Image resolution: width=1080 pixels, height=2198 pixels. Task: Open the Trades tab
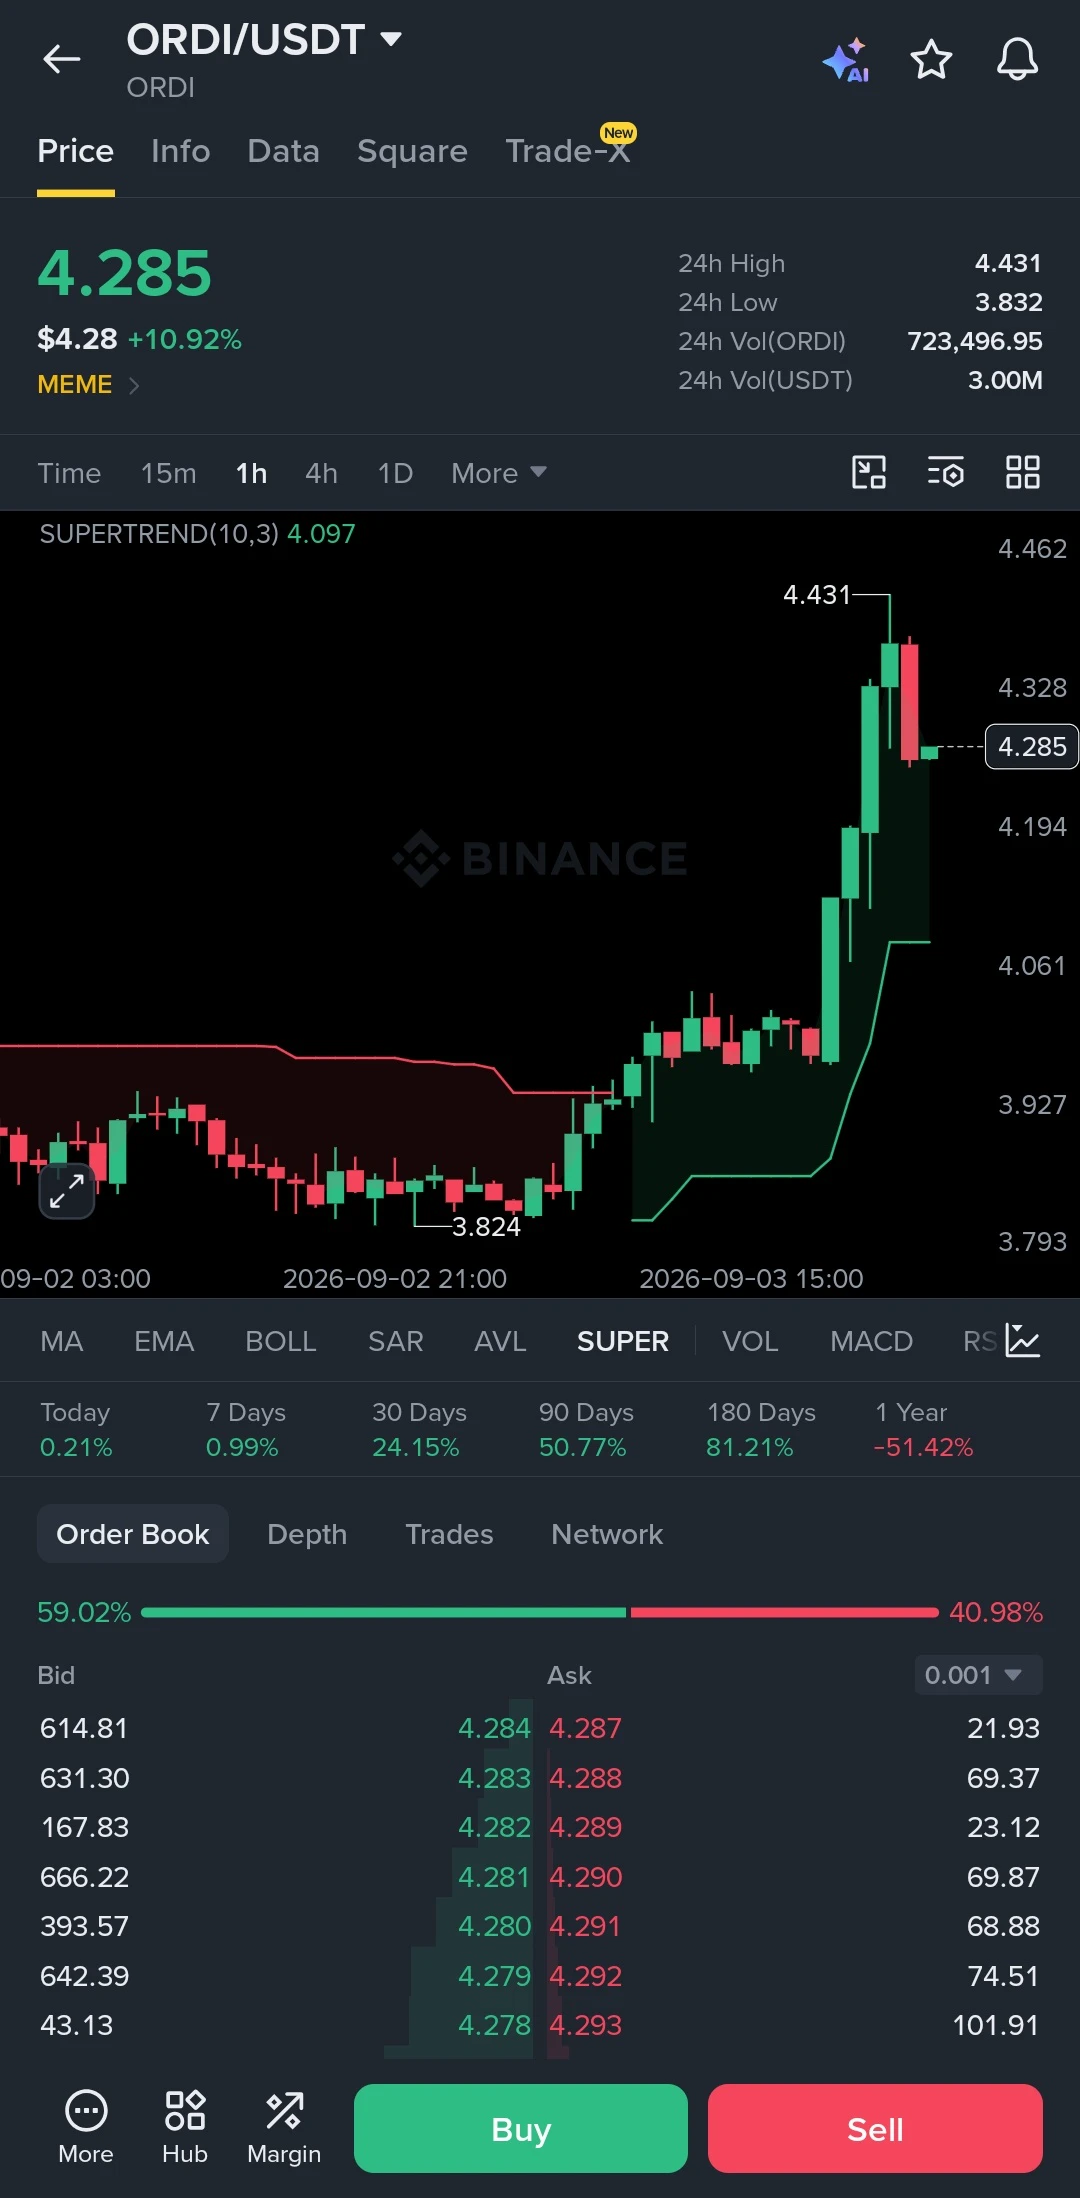click(449, 1534)
